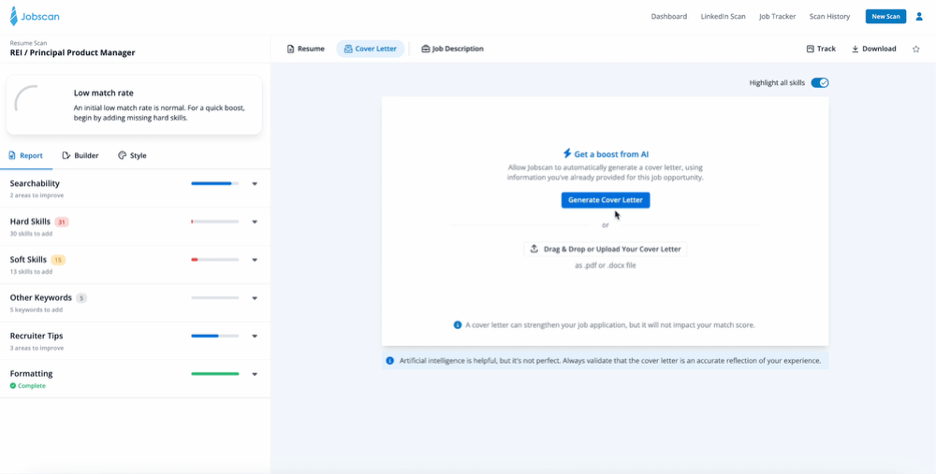
Task: Expand the Other Keywords section chevron
Action: tap(255, 298)
